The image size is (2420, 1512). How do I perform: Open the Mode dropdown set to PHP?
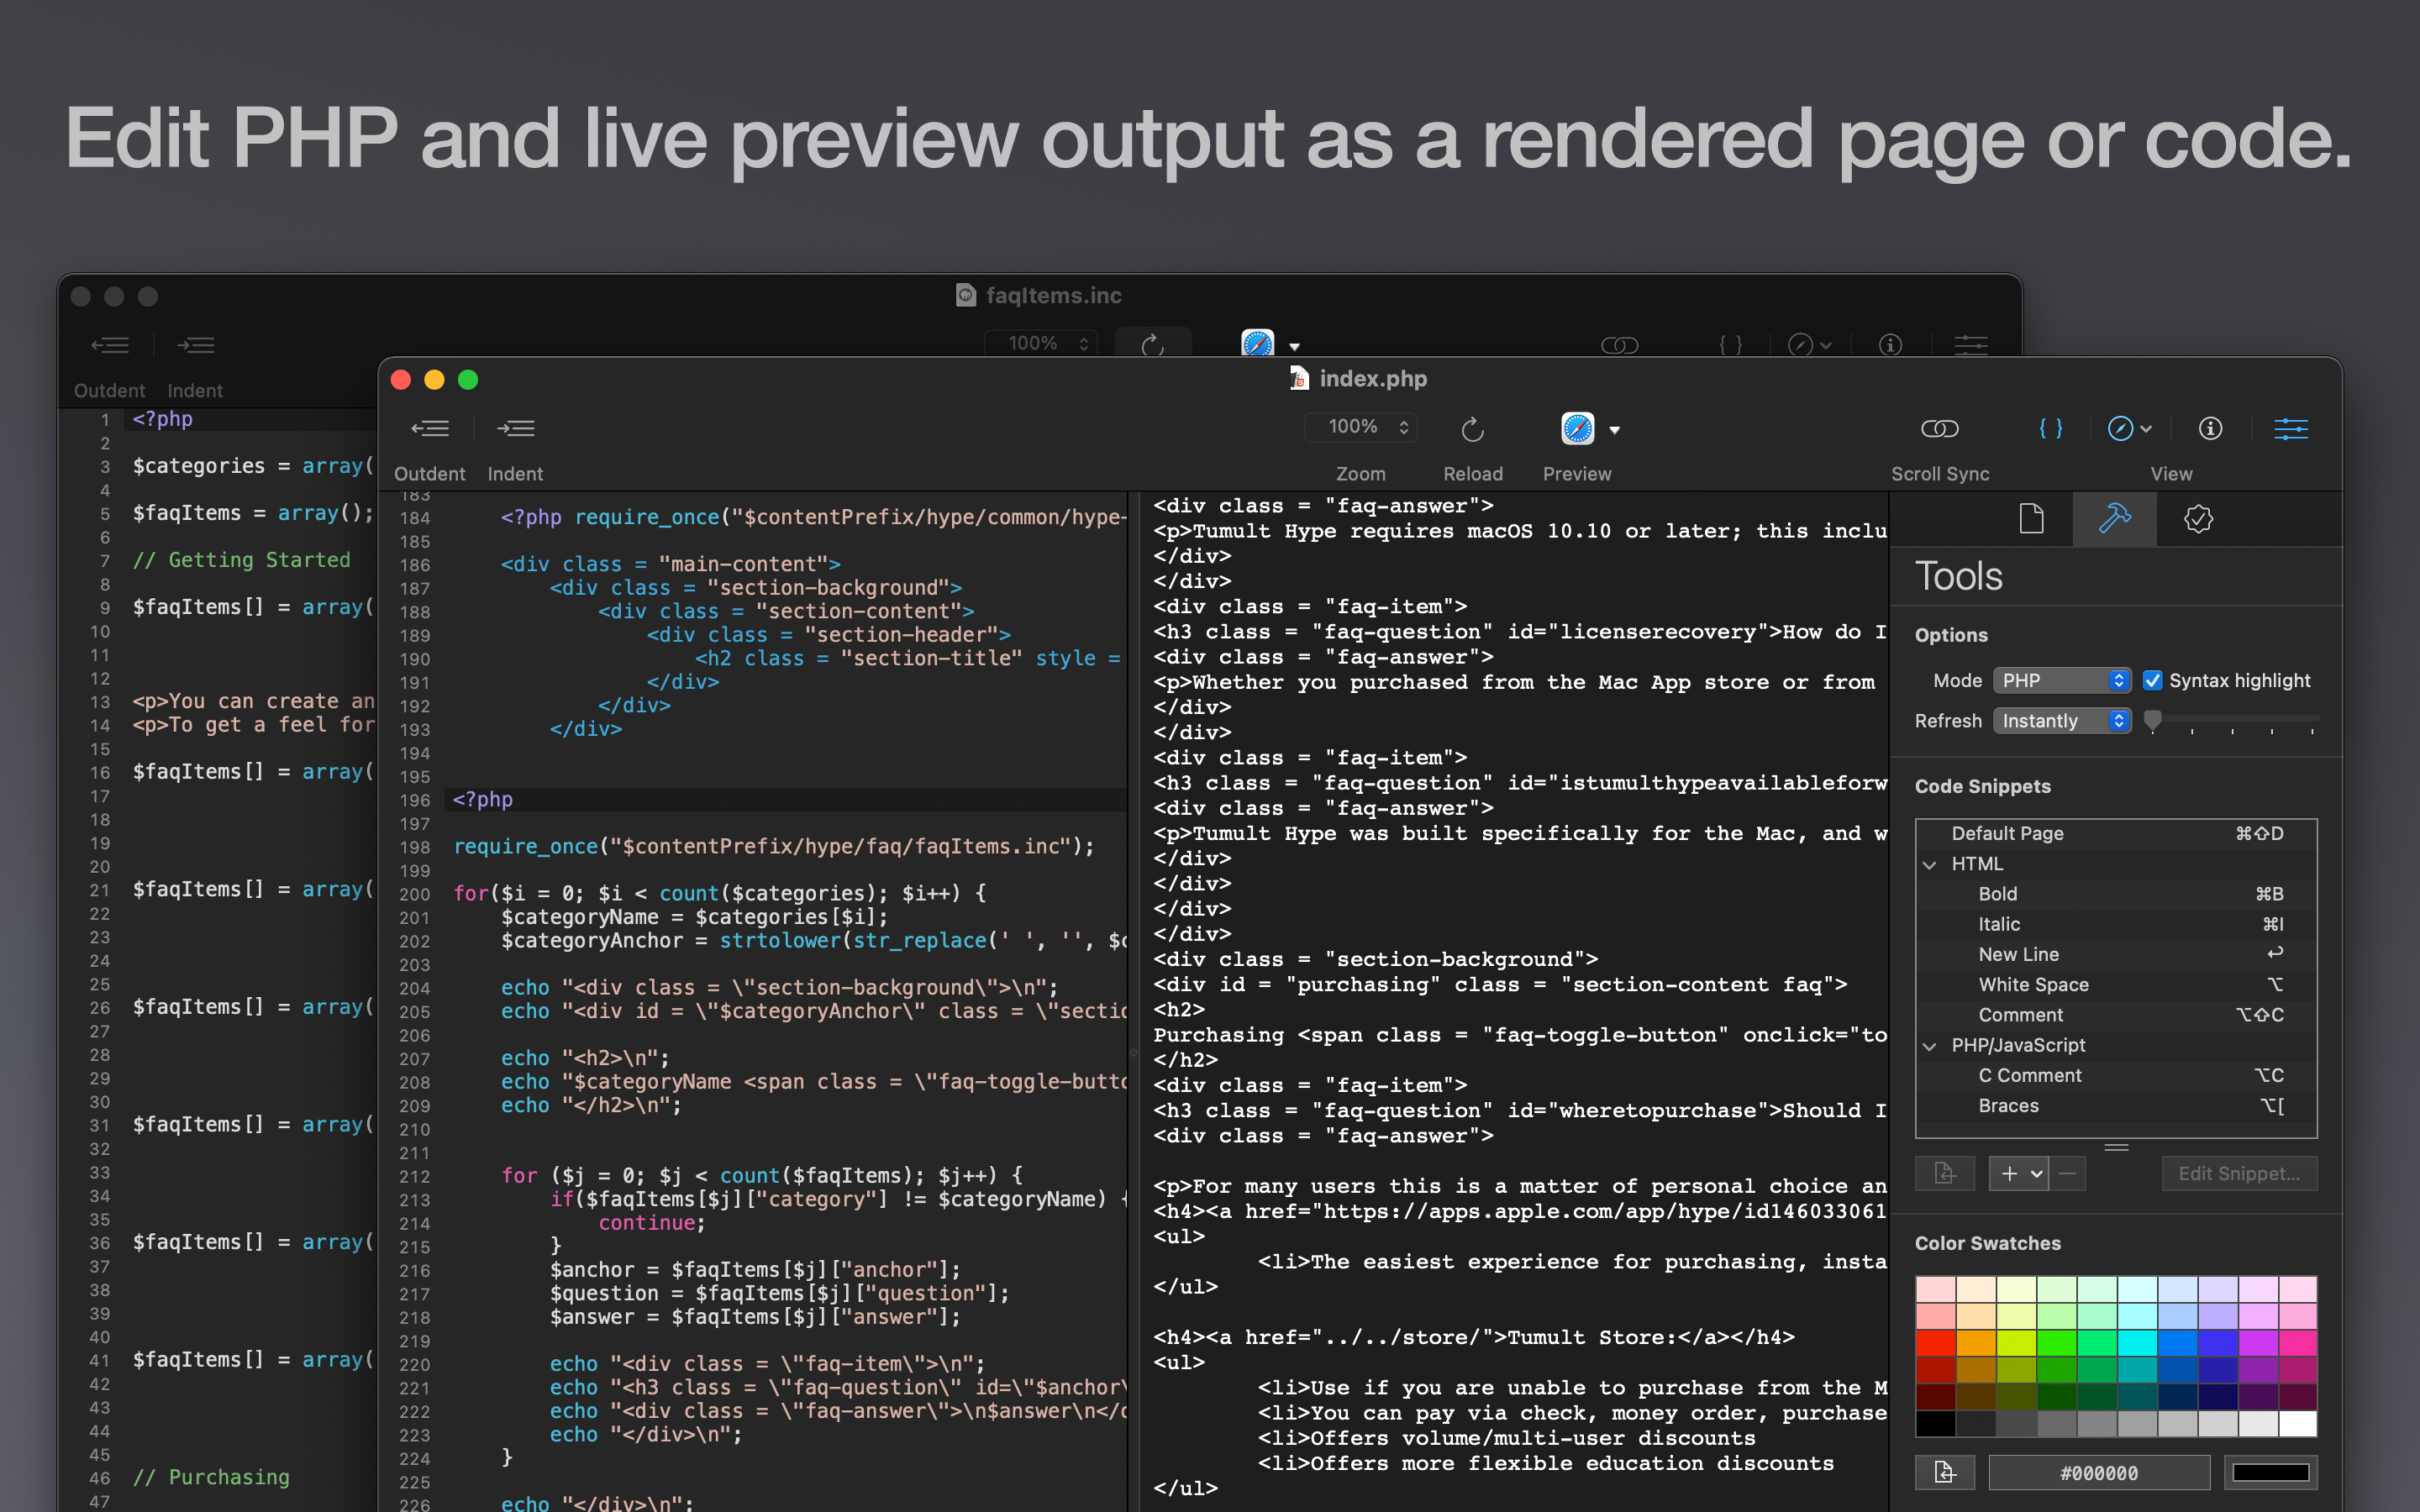click(x=2062, y=680)
